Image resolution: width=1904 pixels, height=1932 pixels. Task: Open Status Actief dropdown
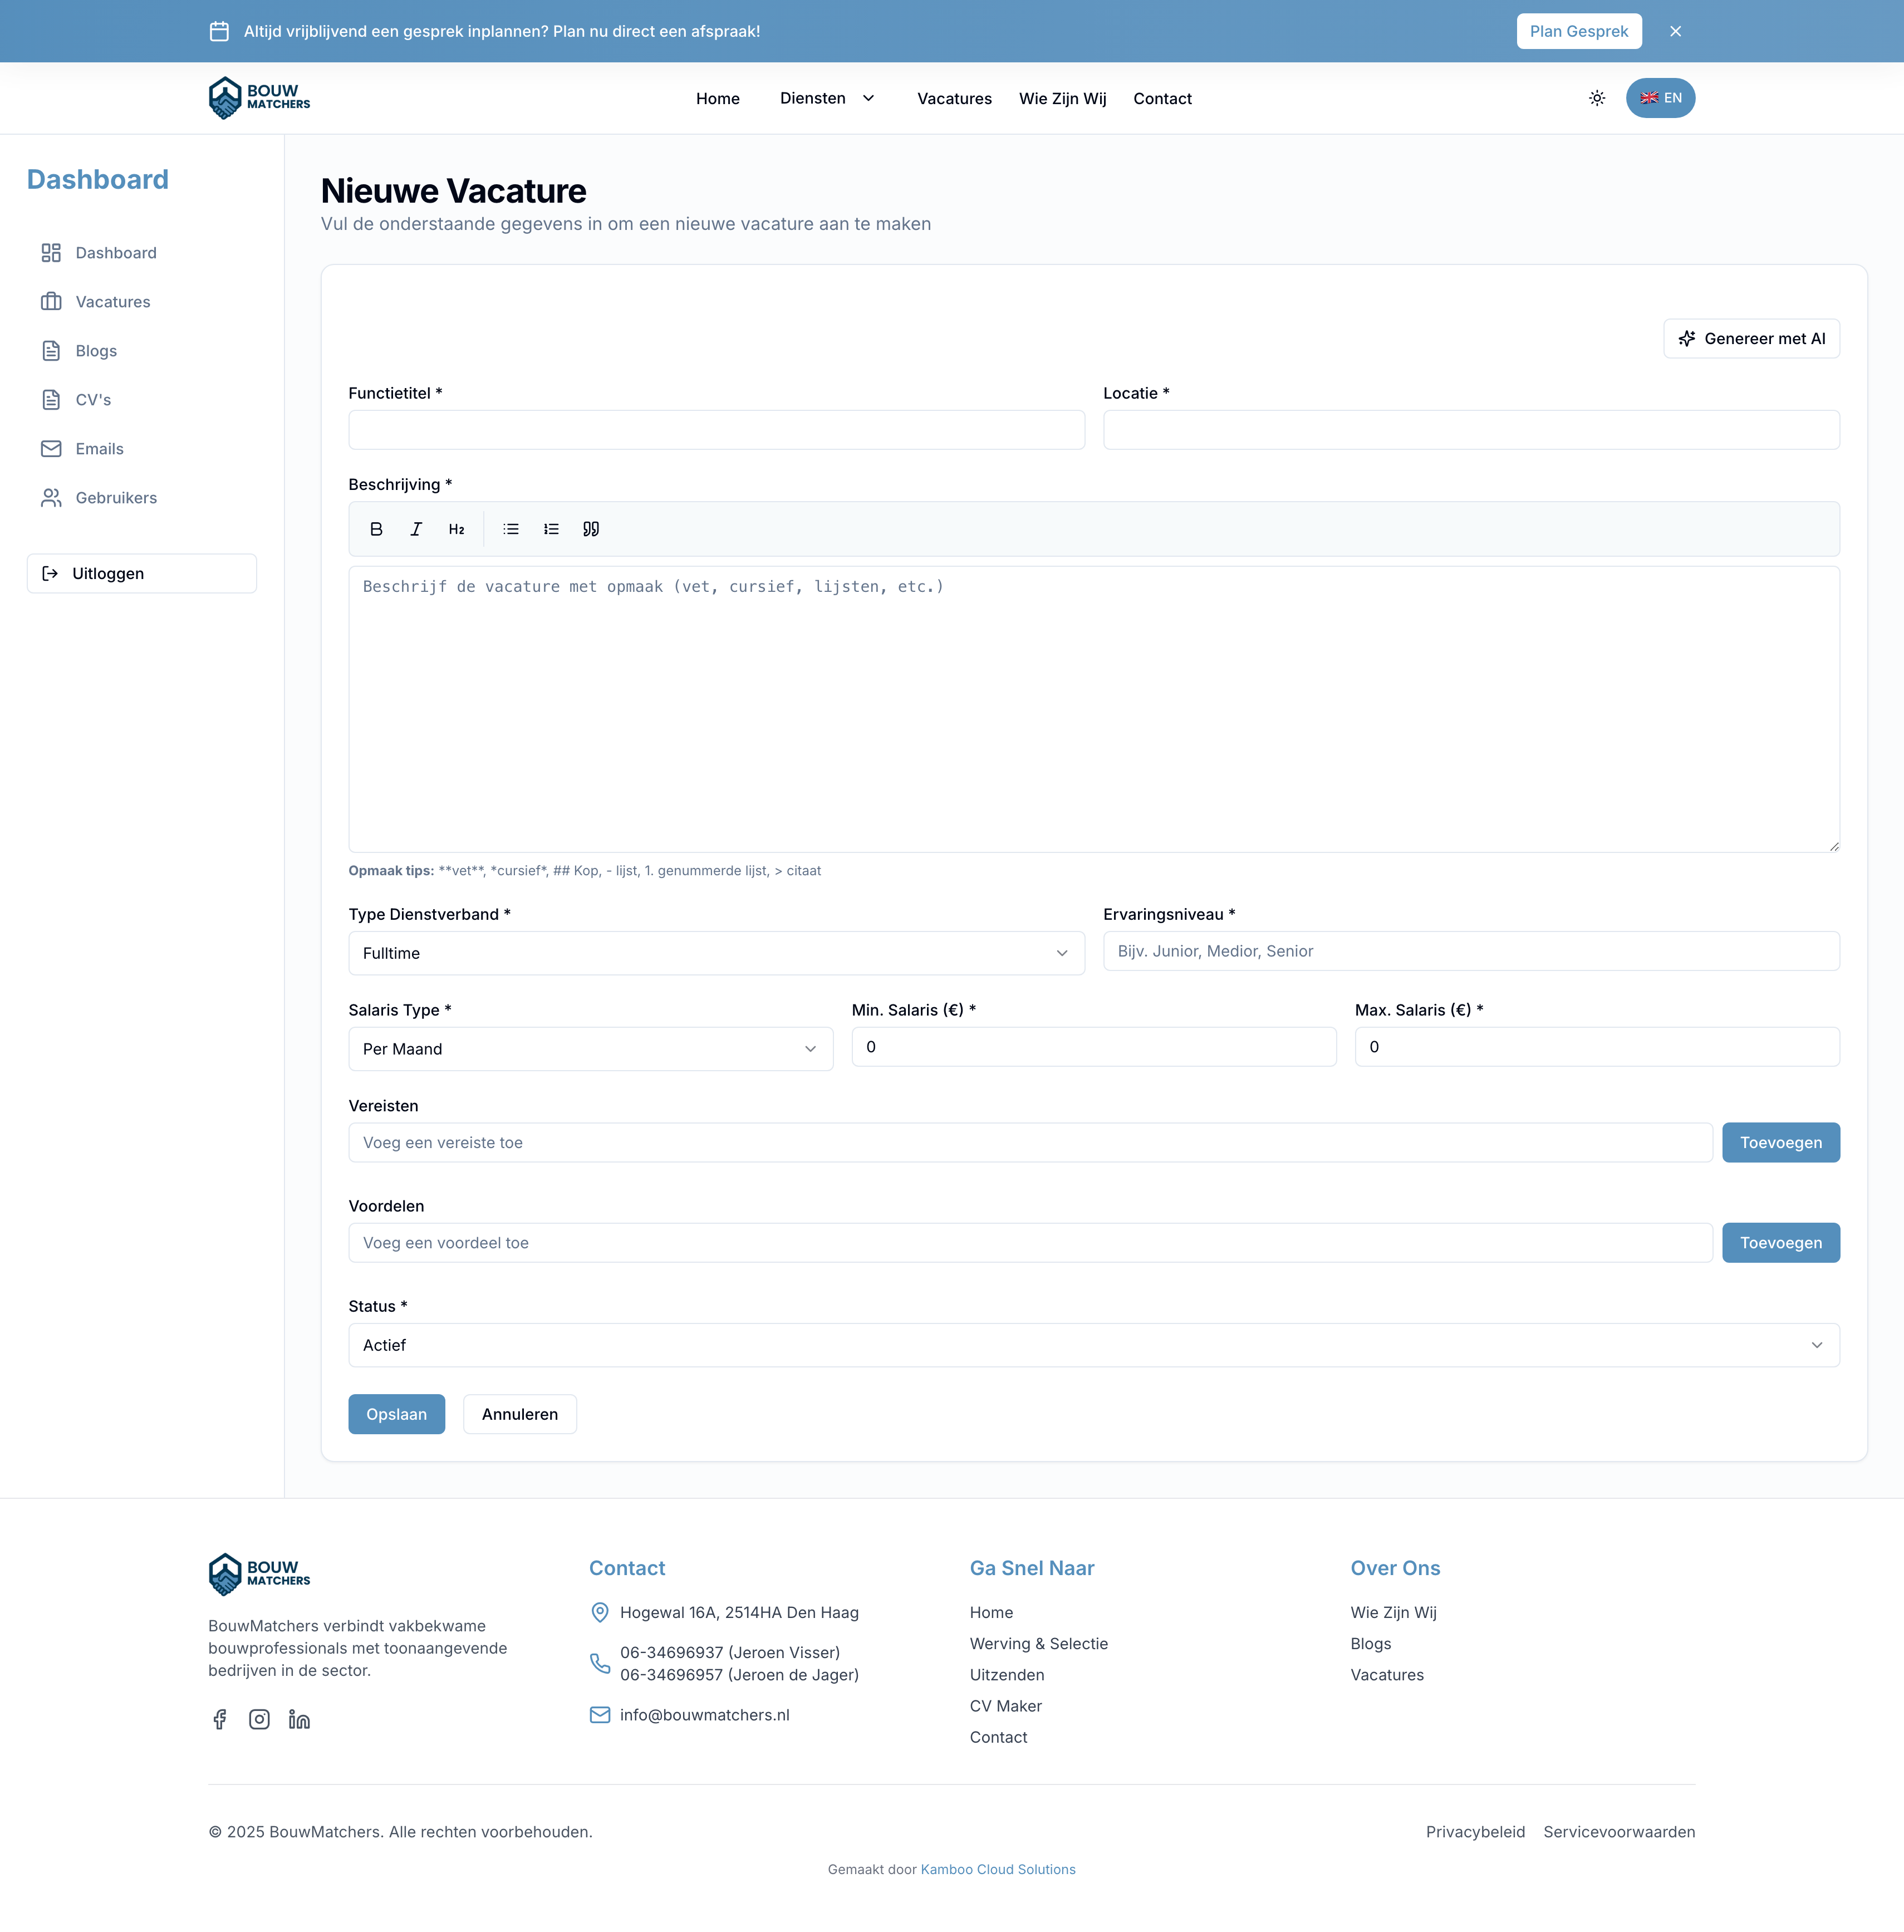(x=1093, y=1345)
